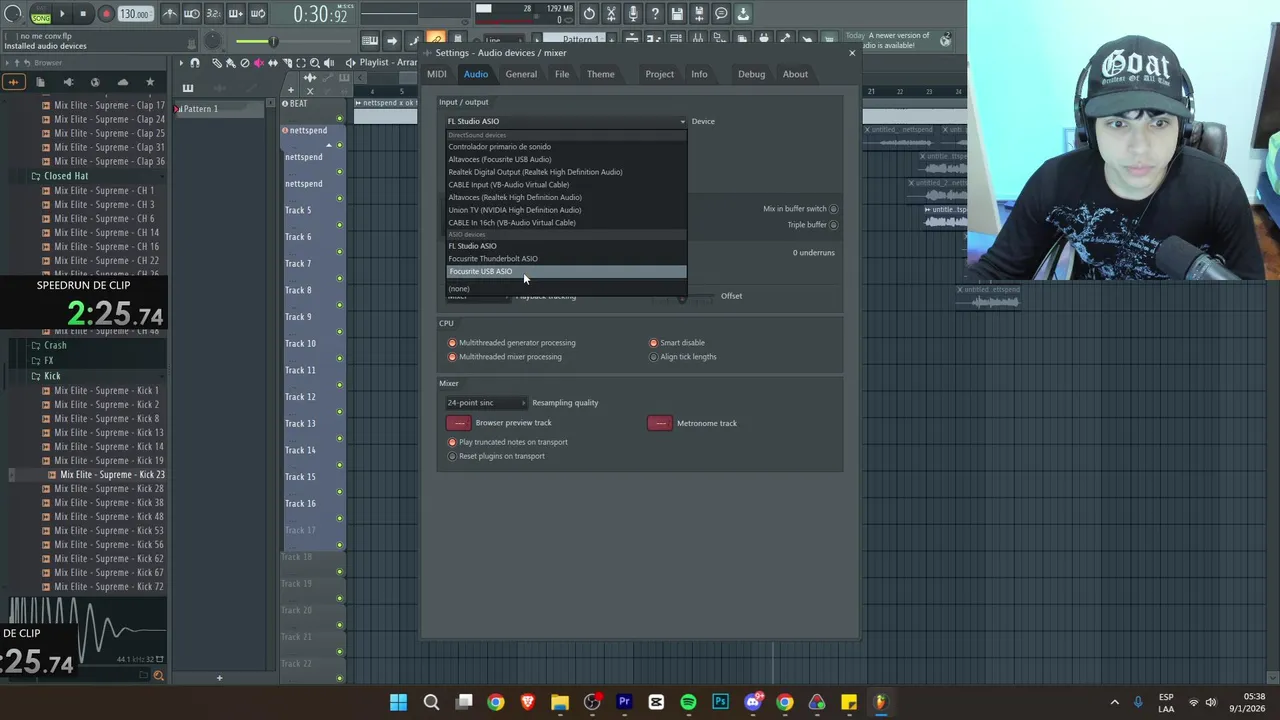Click the Metronome track selector
This screenshot has width=1280, height=720.
[660, 423]
